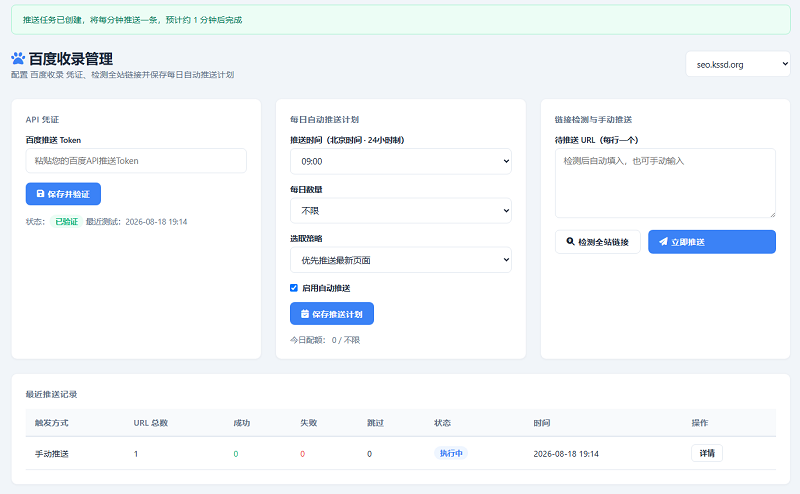
Task: Click the 失败 column header
Action: (309, 423)
